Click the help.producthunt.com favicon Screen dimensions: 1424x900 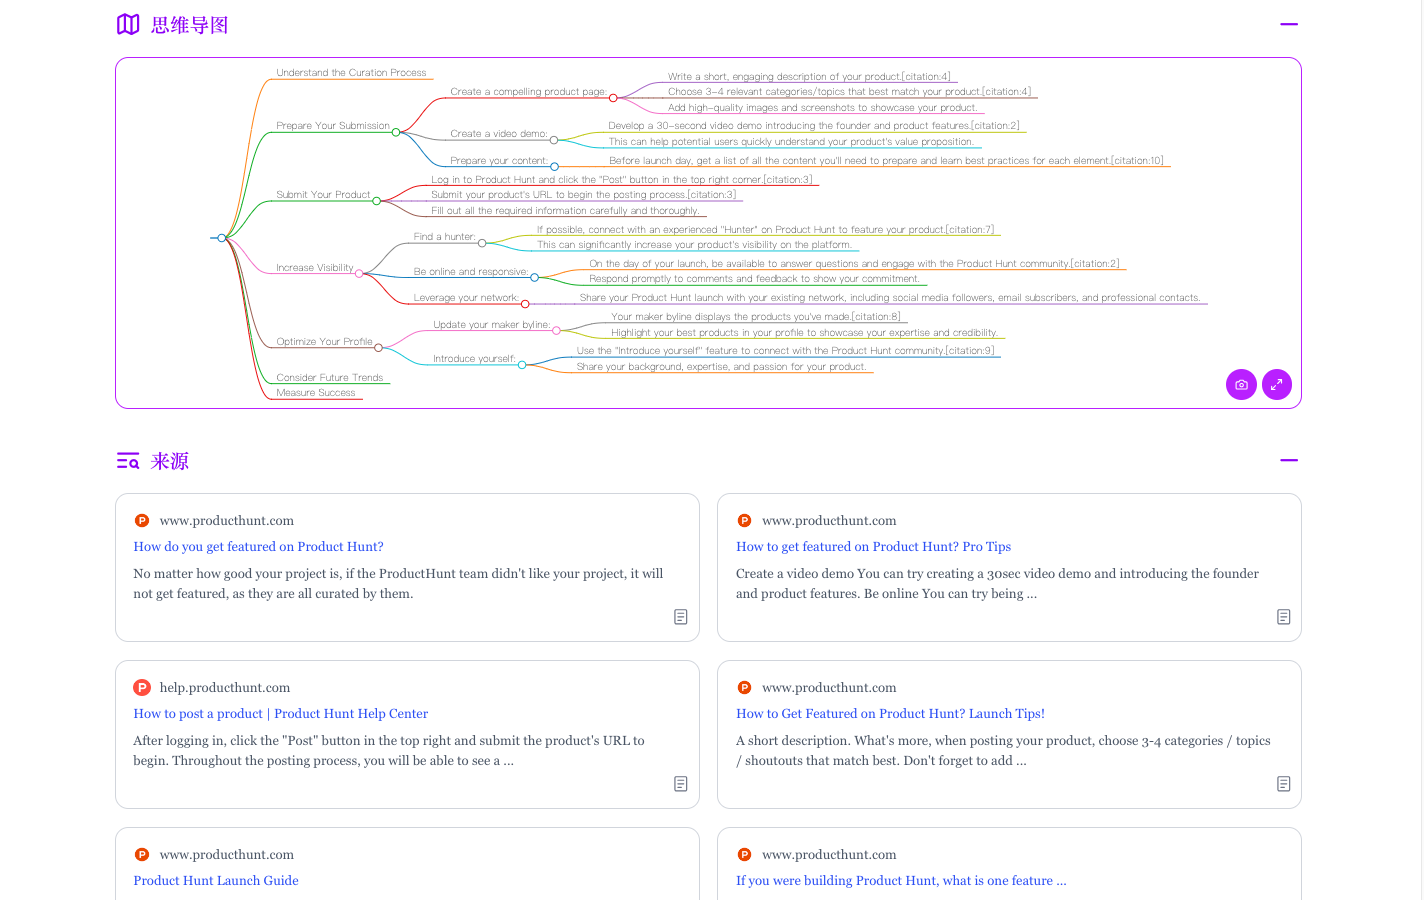[x=142, y=688]
